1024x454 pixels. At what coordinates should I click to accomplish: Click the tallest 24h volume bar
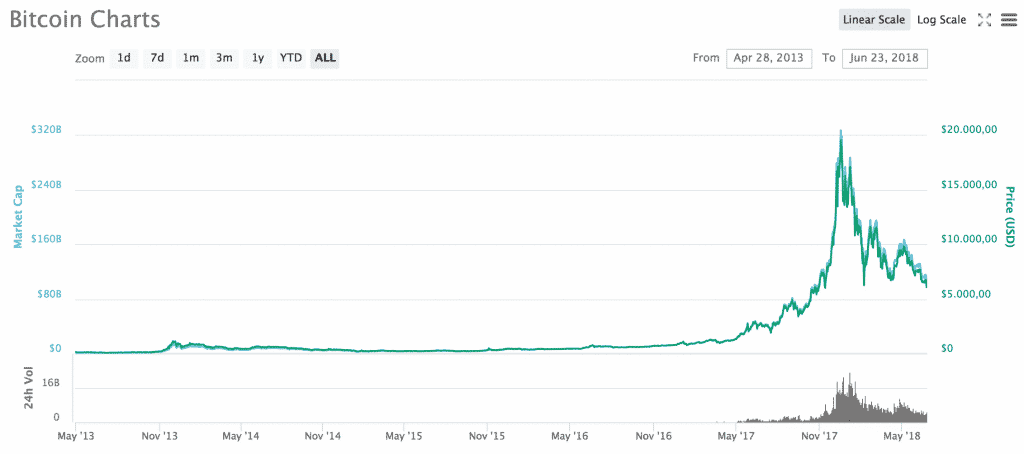coord(850,397)
